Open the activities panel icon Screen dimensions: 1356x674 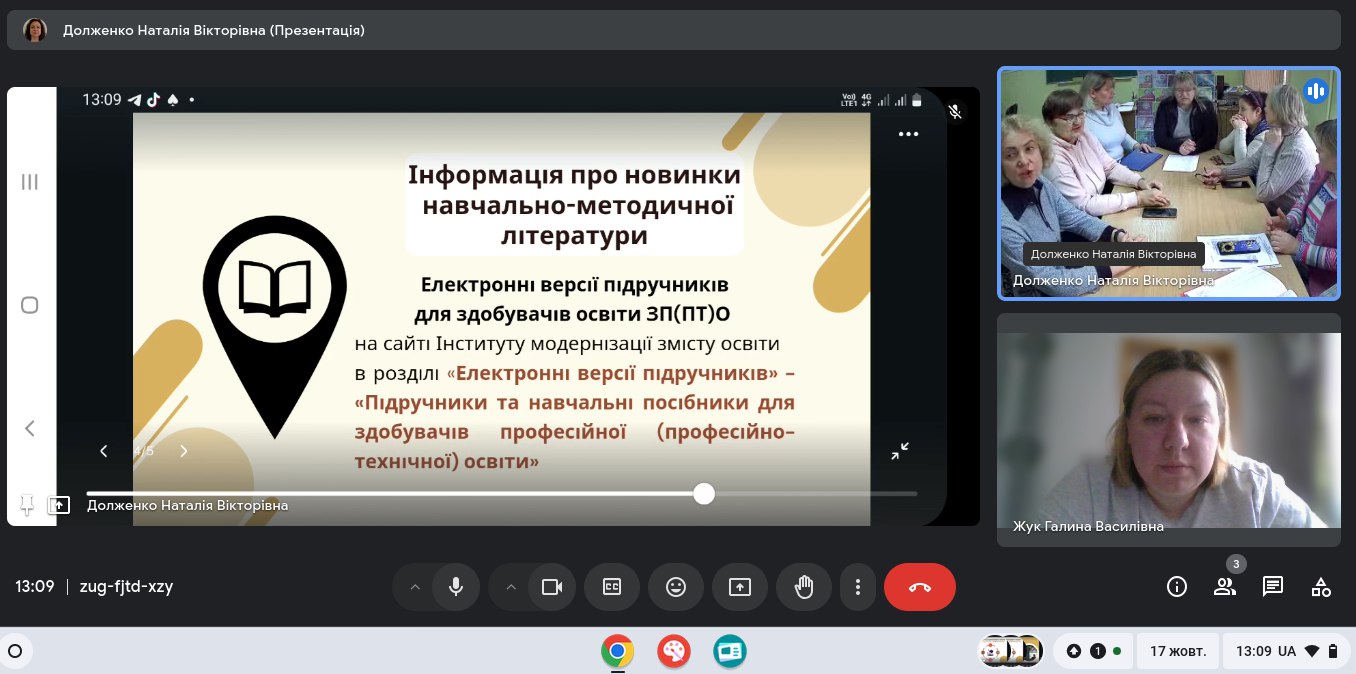point(1321,587)
